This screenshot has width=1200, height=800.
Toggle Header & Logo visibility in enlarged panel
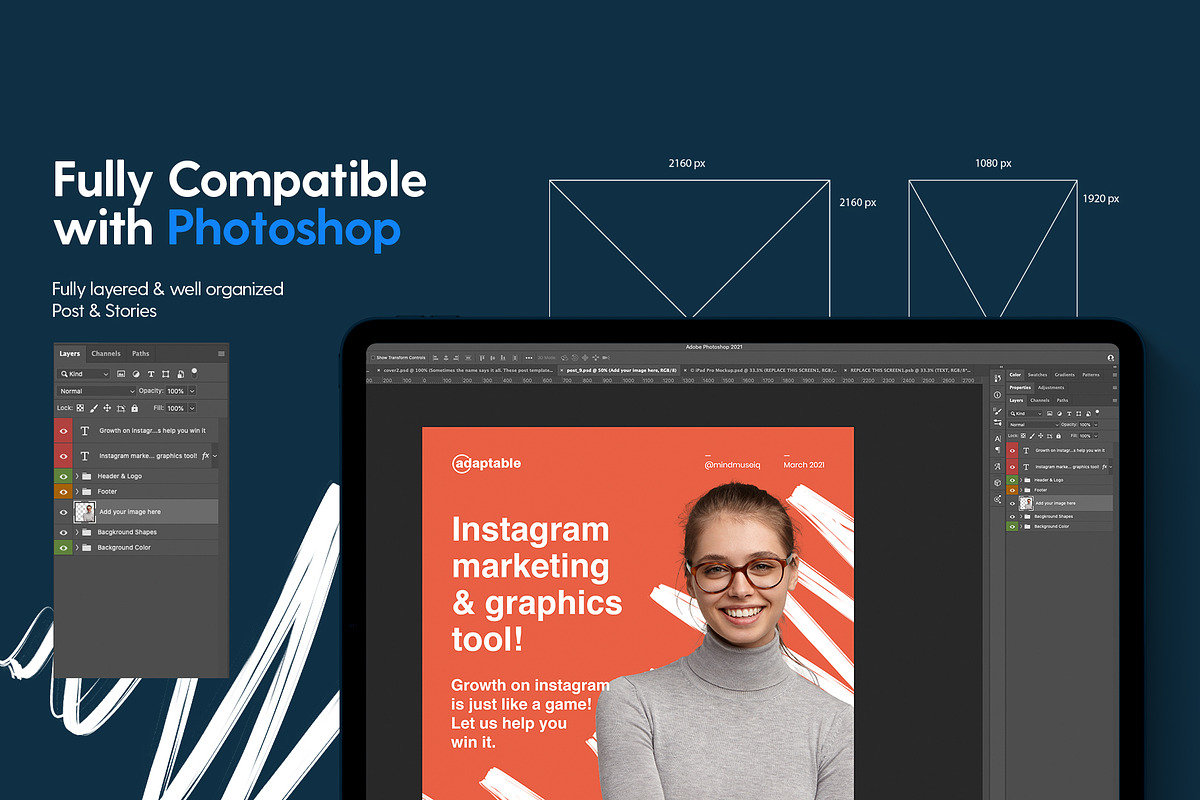pyautogui.click(x=63, y=476)
